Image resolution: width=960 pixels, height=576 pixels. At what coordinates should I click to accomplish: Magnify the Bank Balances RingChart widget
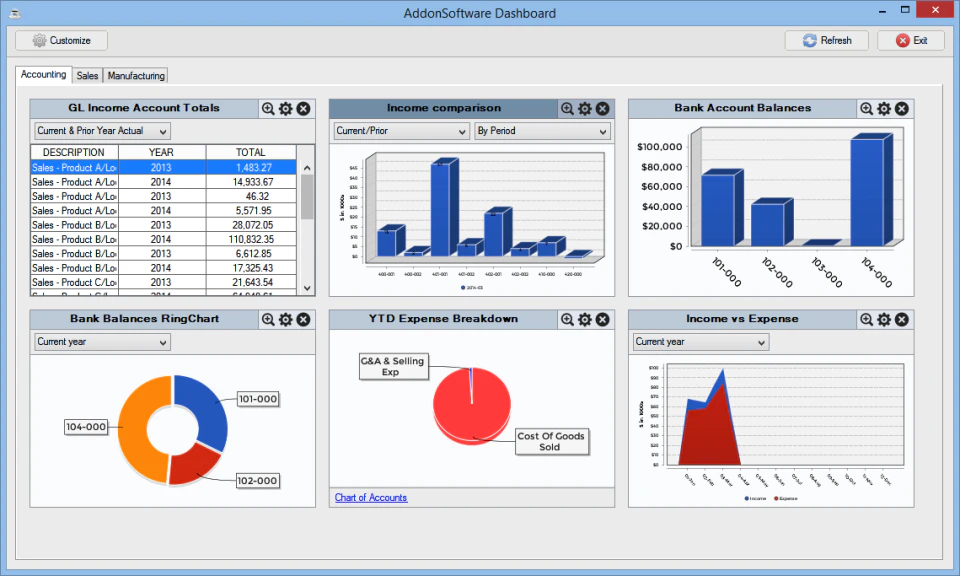pyautogui.click(x=268, y=320)
